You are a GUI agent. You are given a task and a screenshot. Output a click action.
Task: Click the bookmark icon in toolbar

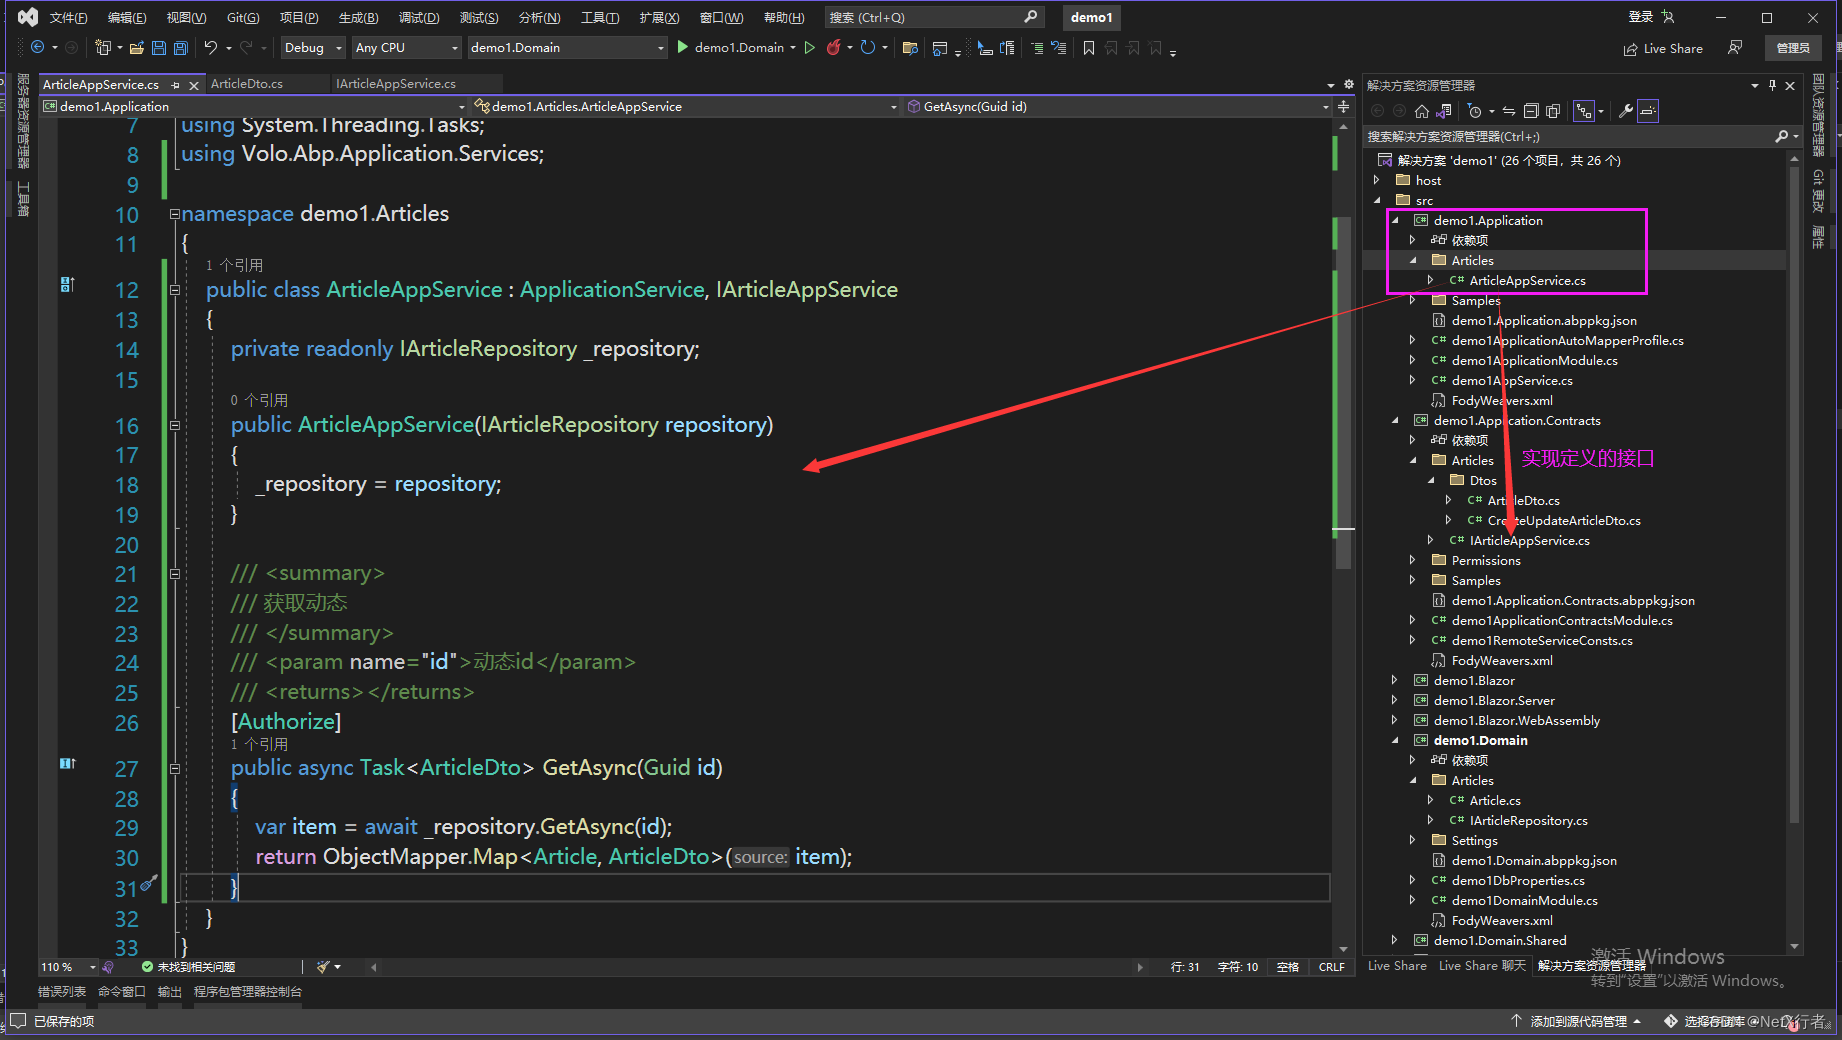(1089, 48)
